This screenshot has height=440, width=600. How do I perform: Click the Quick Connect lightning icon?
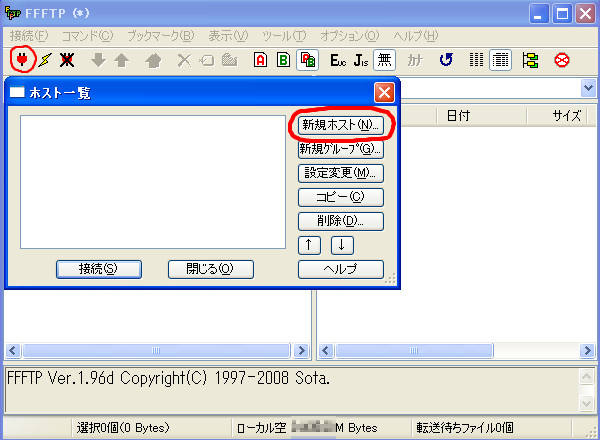45,60
